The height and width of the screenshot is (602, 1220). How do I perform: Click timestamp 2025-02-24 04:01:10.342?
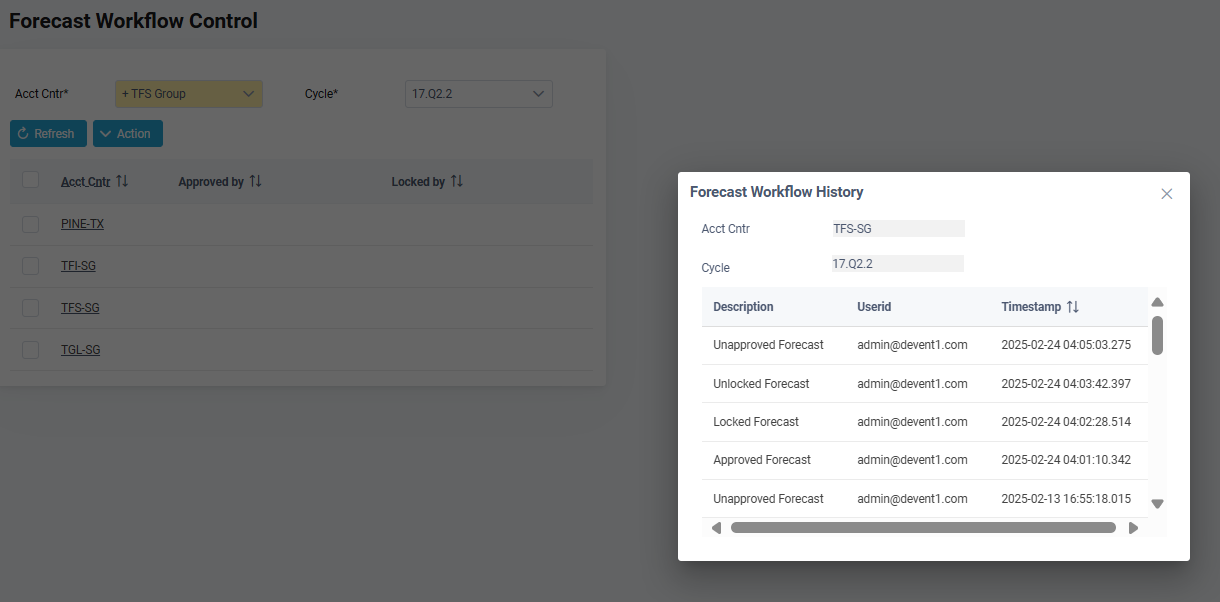1066,460
